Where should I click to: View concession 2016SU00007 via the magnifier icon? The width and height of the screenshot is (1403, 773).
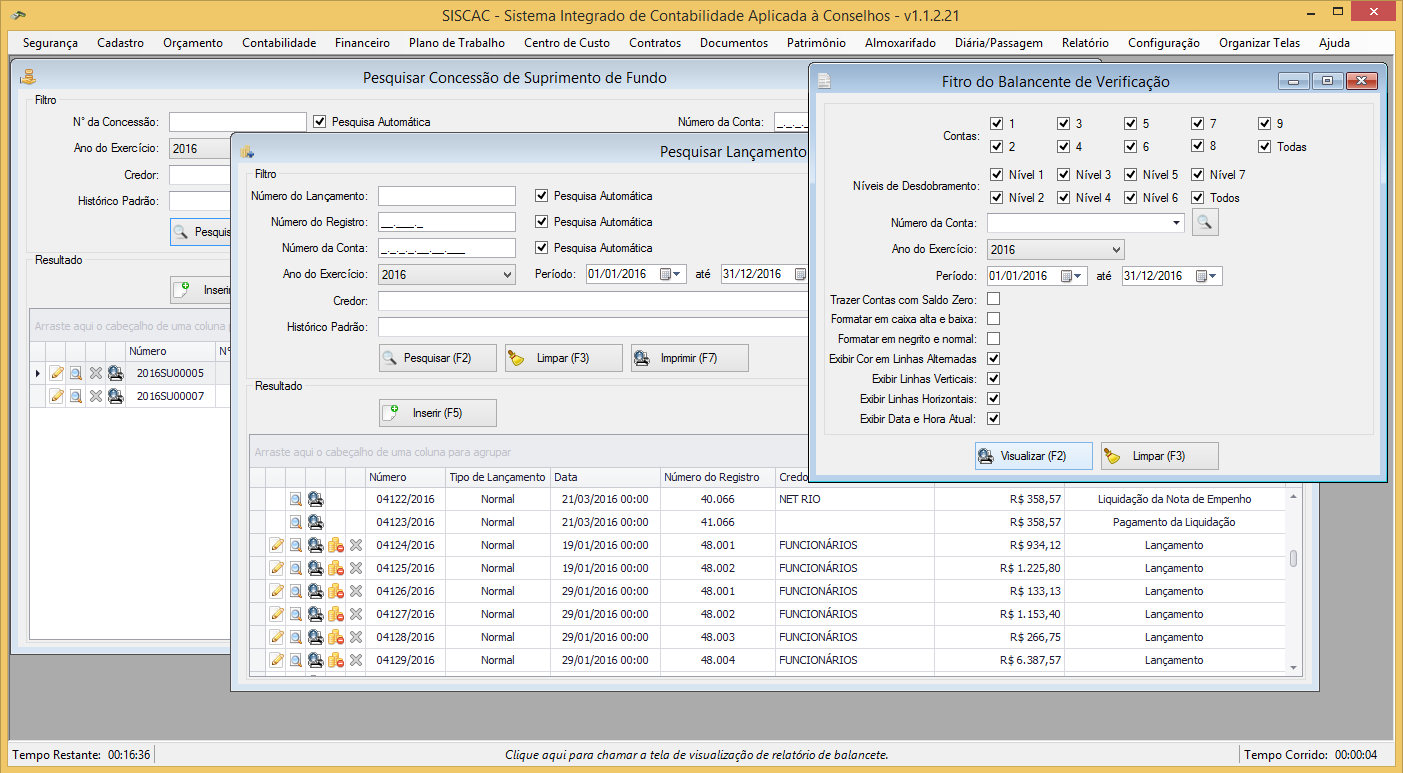pos(76,396)
